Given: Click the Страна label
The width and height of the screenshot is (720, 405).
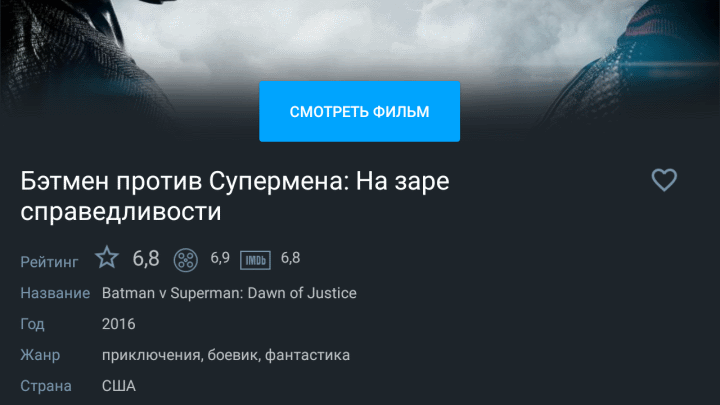Looking at the screenshot, I should [46, 386].
